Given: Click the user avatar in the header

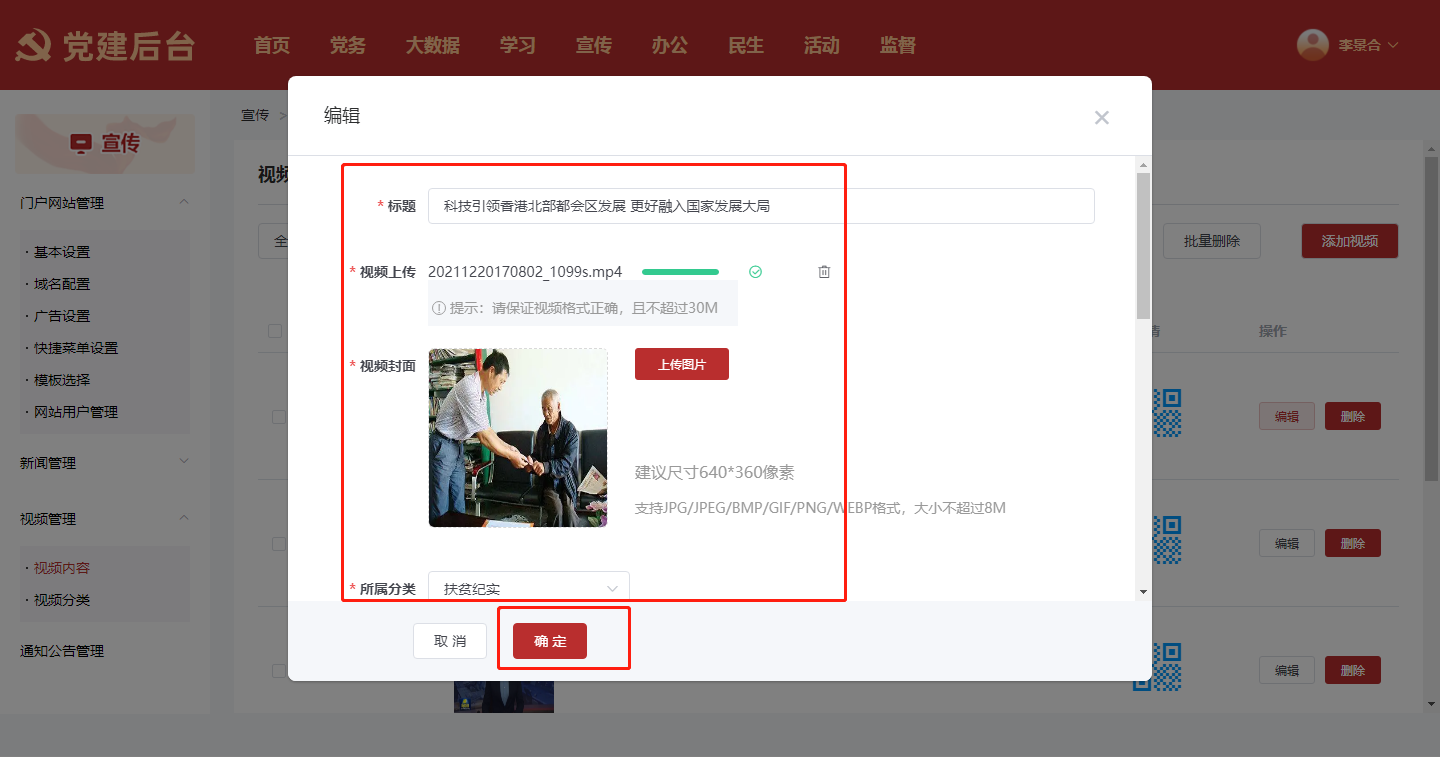Looking at the screenshot, I should coord(1312,45).
